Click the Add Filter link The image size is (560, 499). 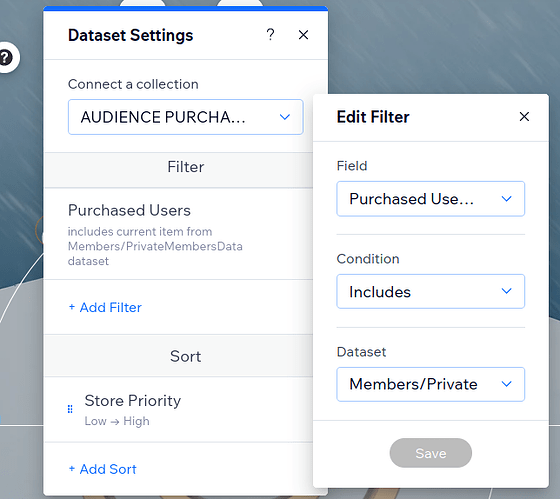click(x=105, y=307)
